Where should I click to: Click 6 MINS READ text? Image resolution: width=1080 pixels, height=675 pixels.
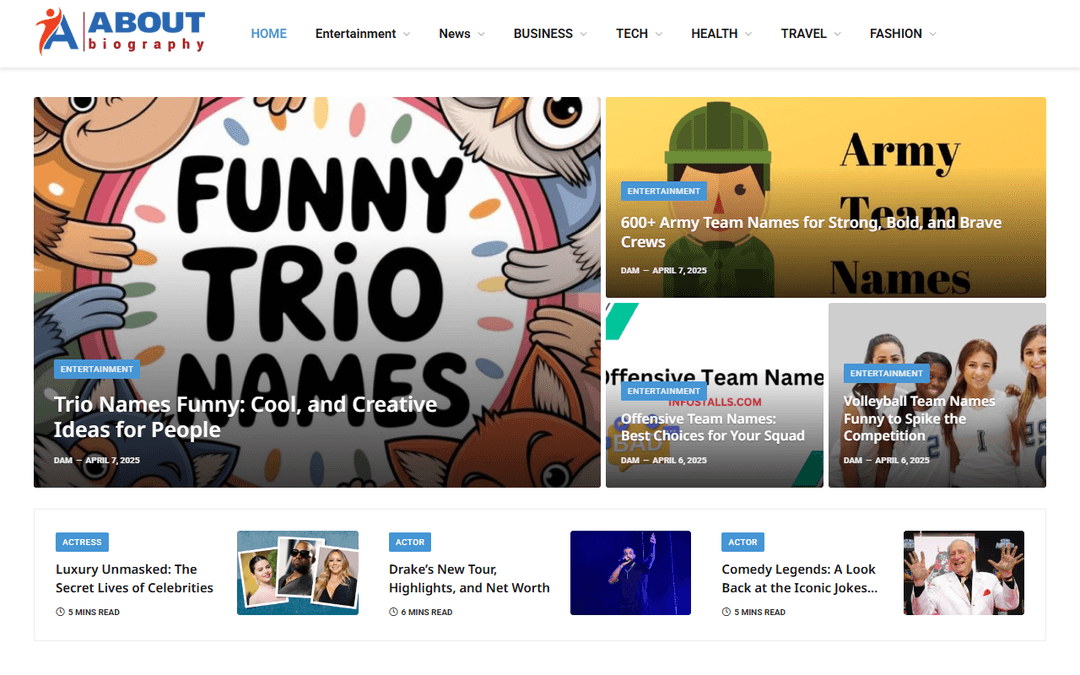(427, 612)
